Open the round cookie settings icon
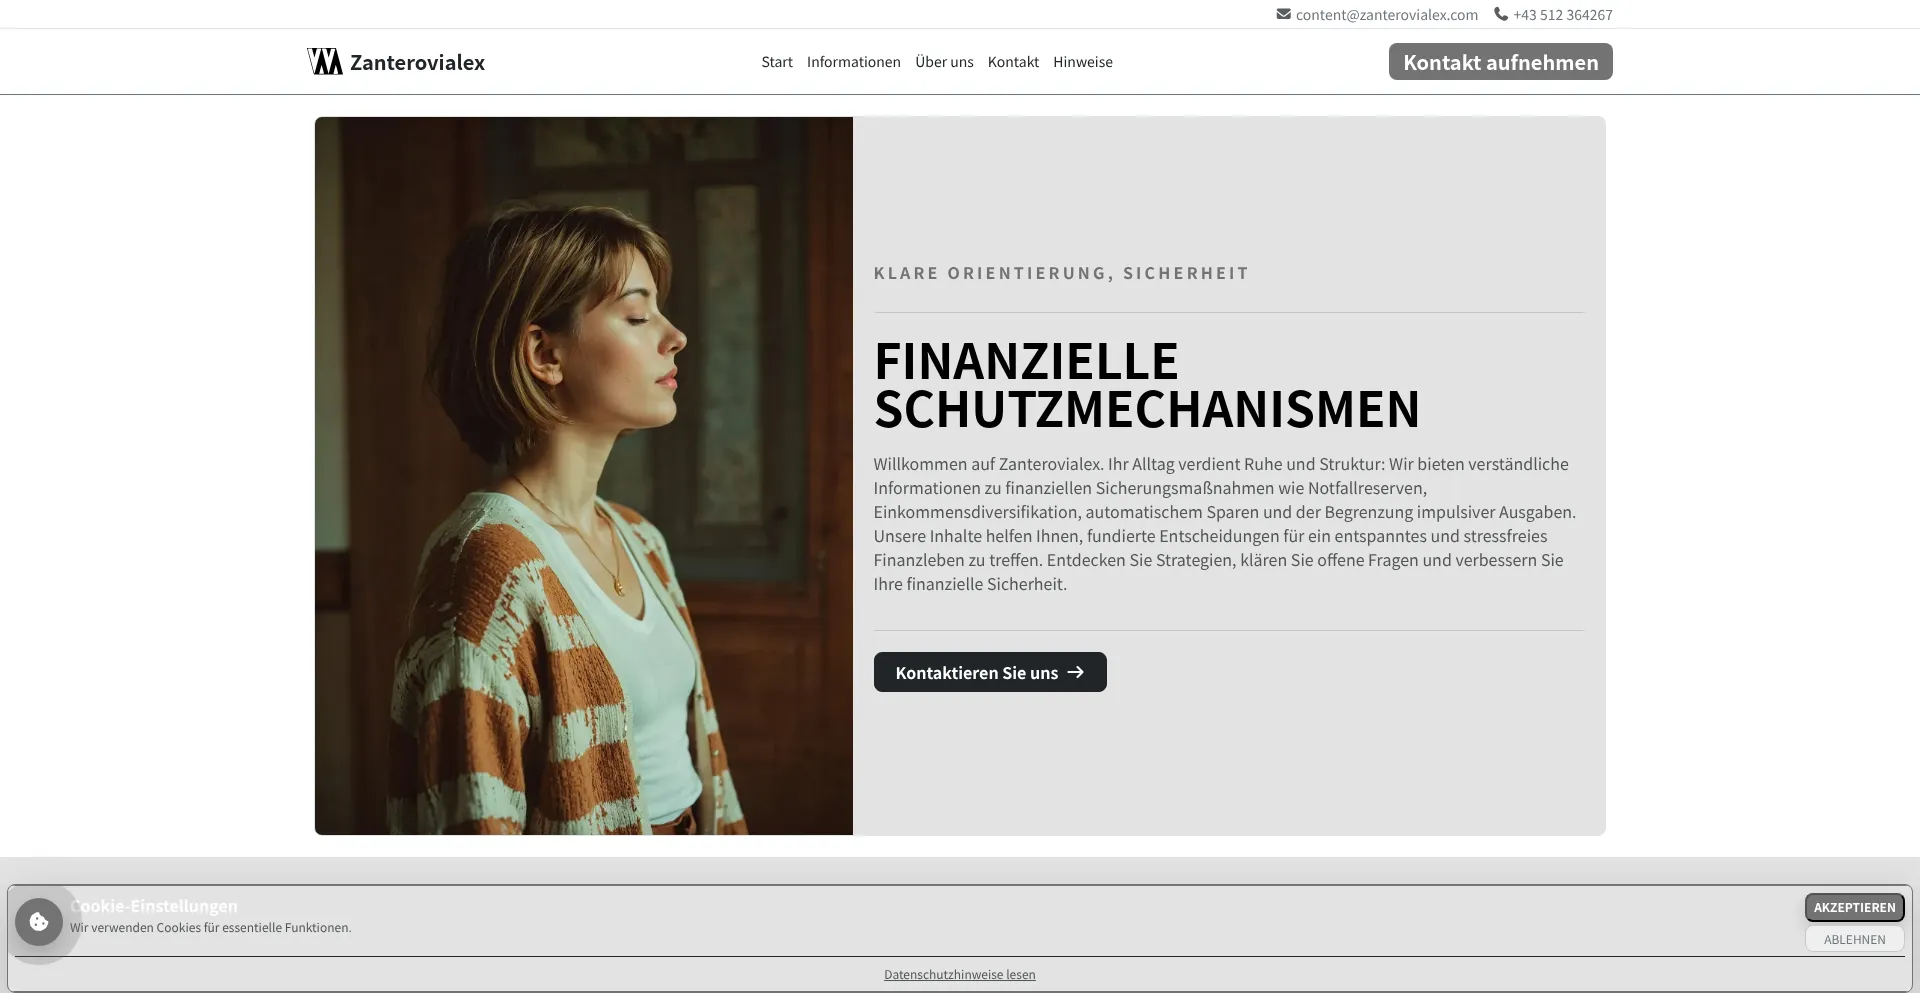This screenshot has height=993, width=1920. (39, 922)
